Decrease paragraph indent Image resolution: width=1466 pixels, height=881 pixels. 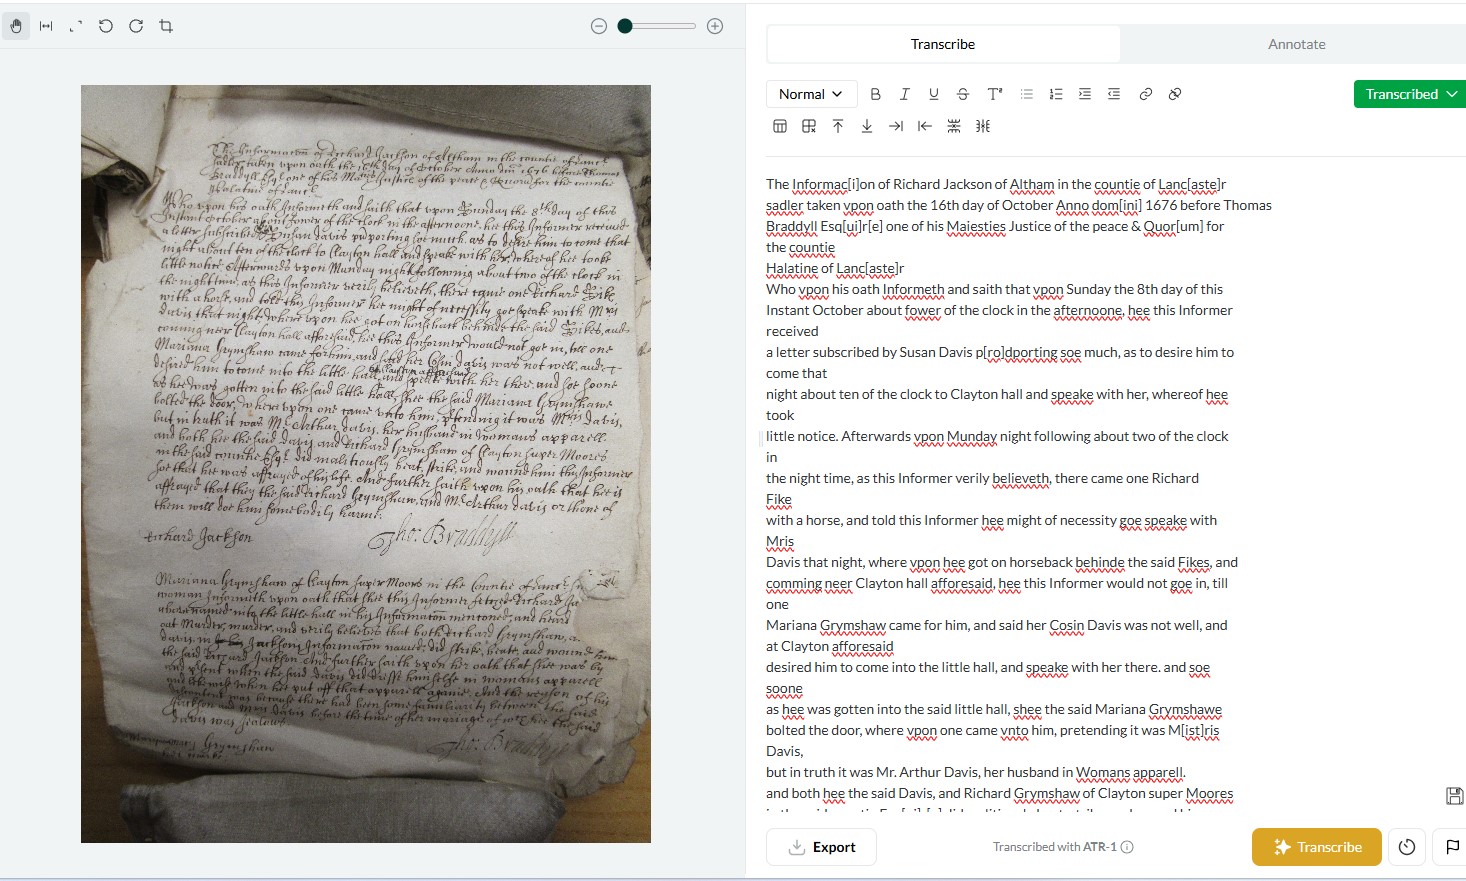(1113, 94)
